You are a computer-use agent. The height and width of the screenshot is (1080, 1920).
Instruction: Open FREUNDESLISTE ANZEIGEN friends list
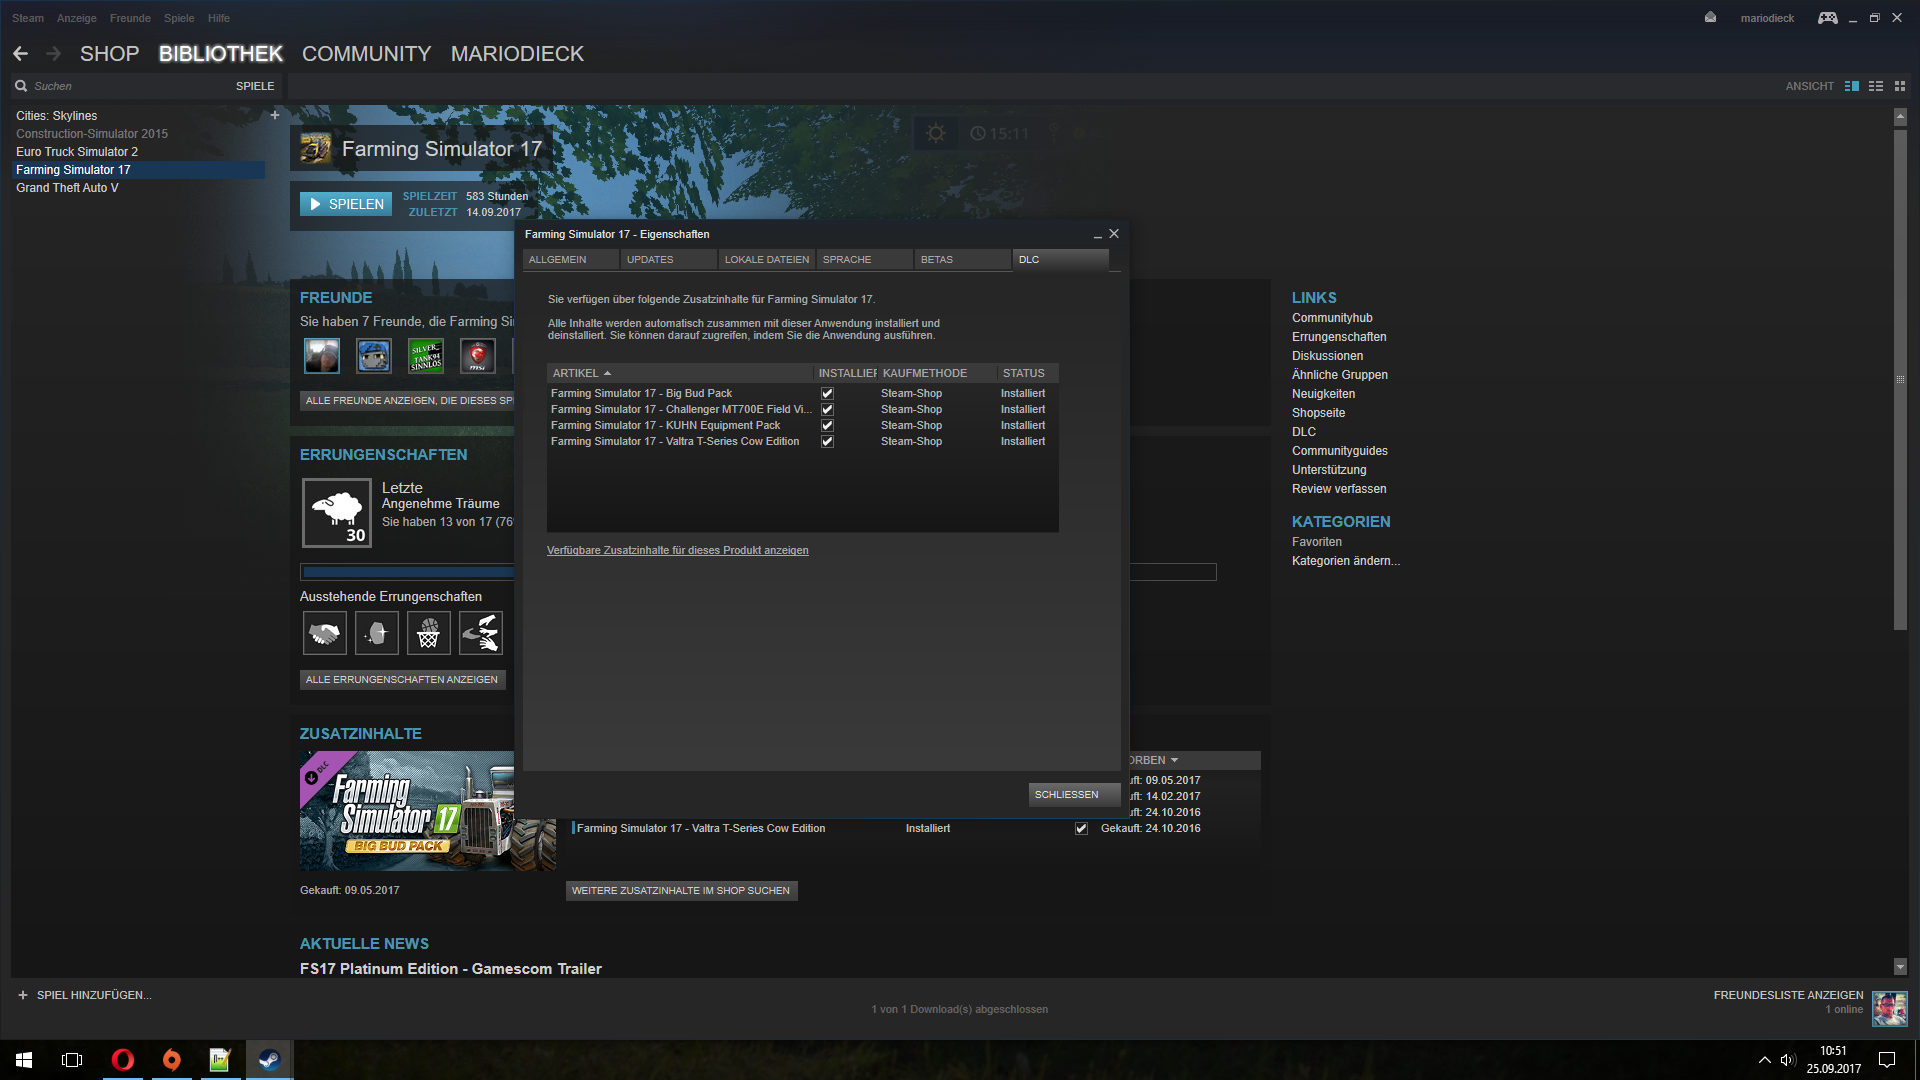[1788, 996]
